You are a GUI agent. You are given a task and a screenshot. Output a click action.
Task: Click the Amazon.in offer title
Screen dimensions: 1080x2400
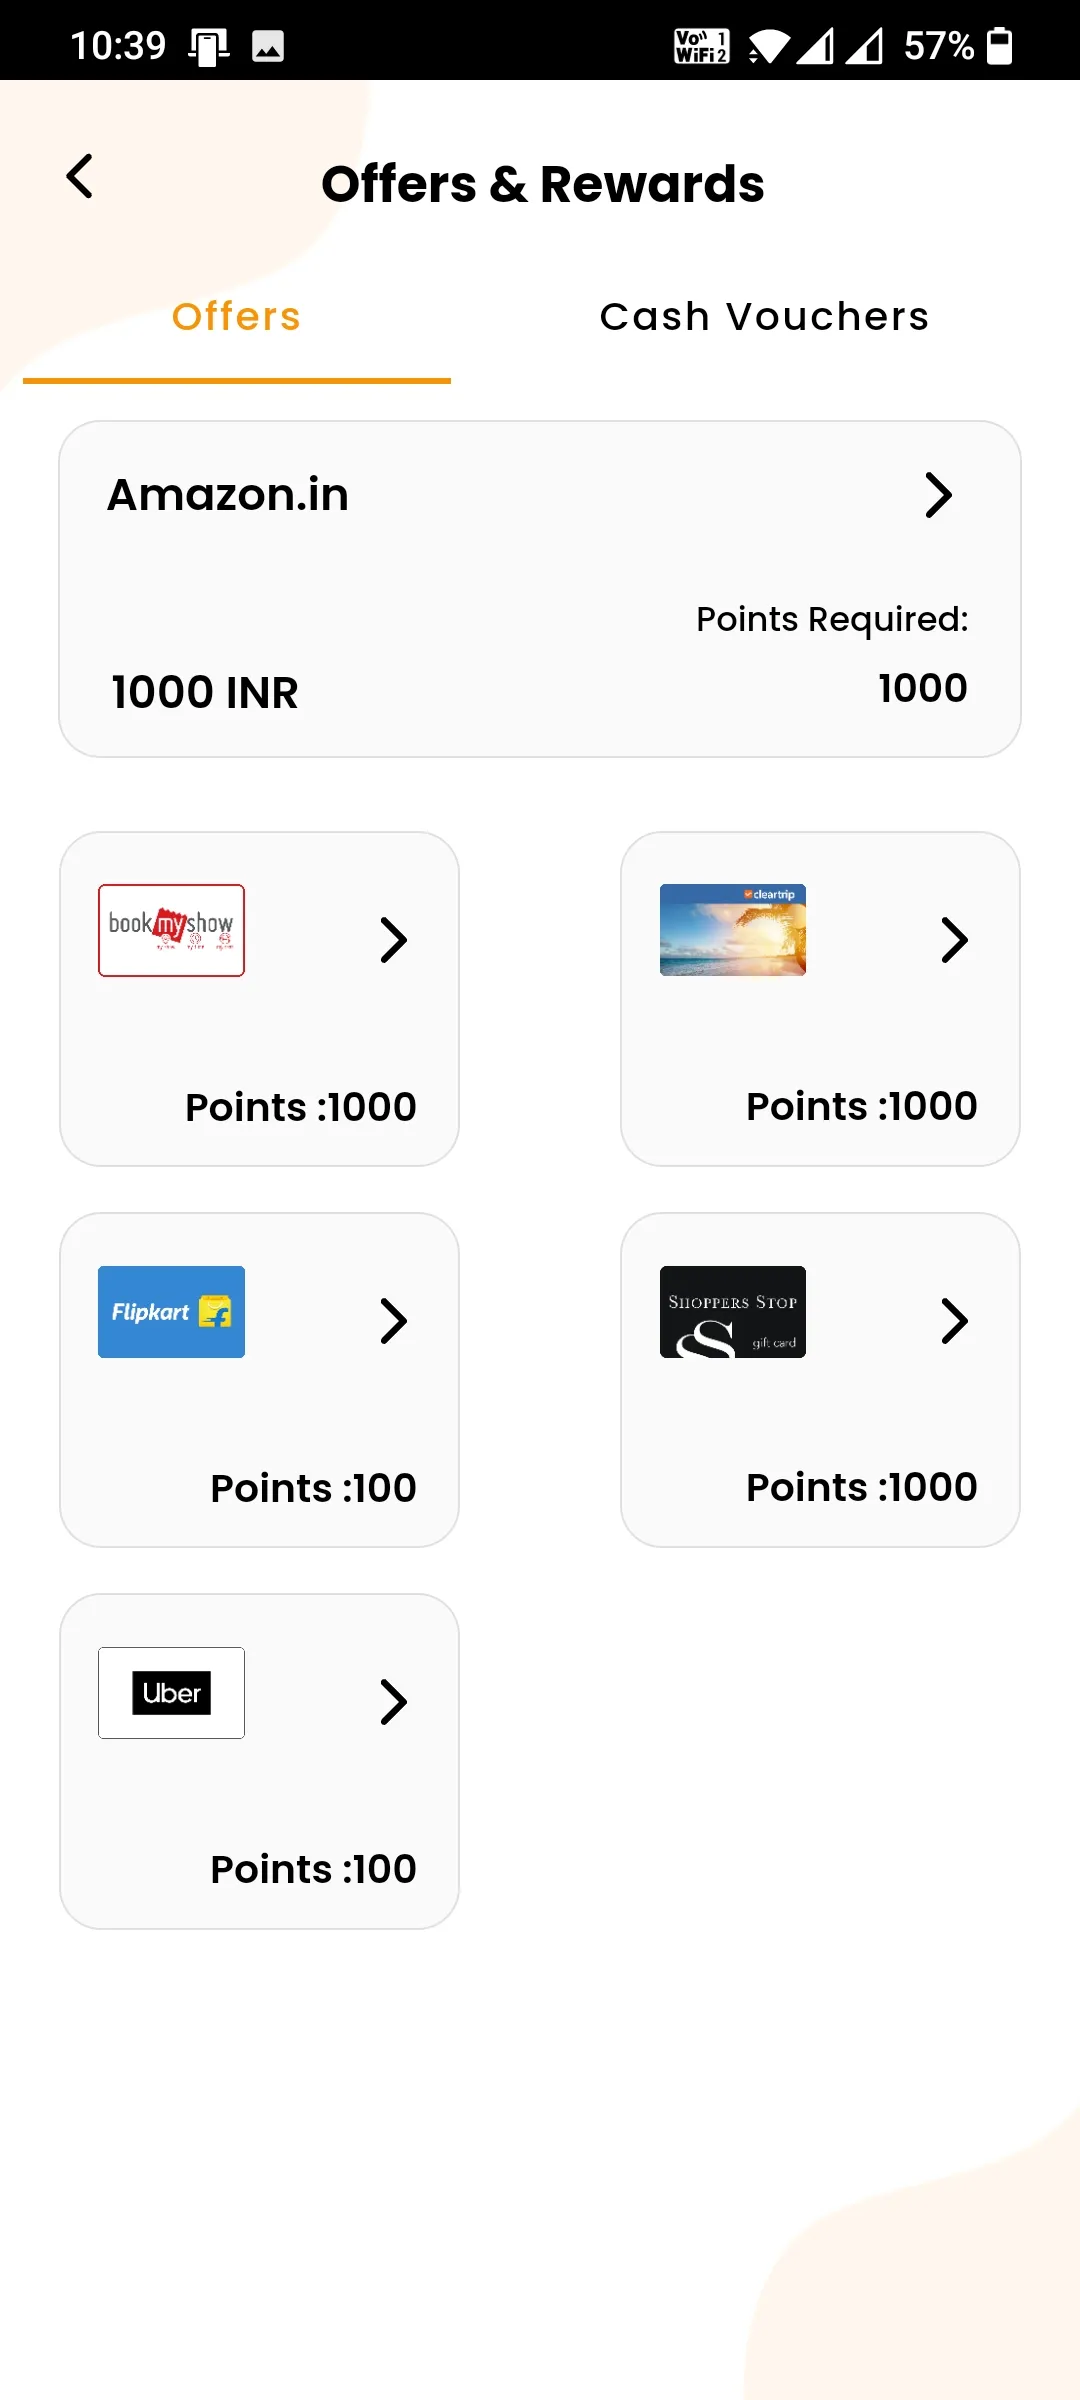tap(228, 495)
